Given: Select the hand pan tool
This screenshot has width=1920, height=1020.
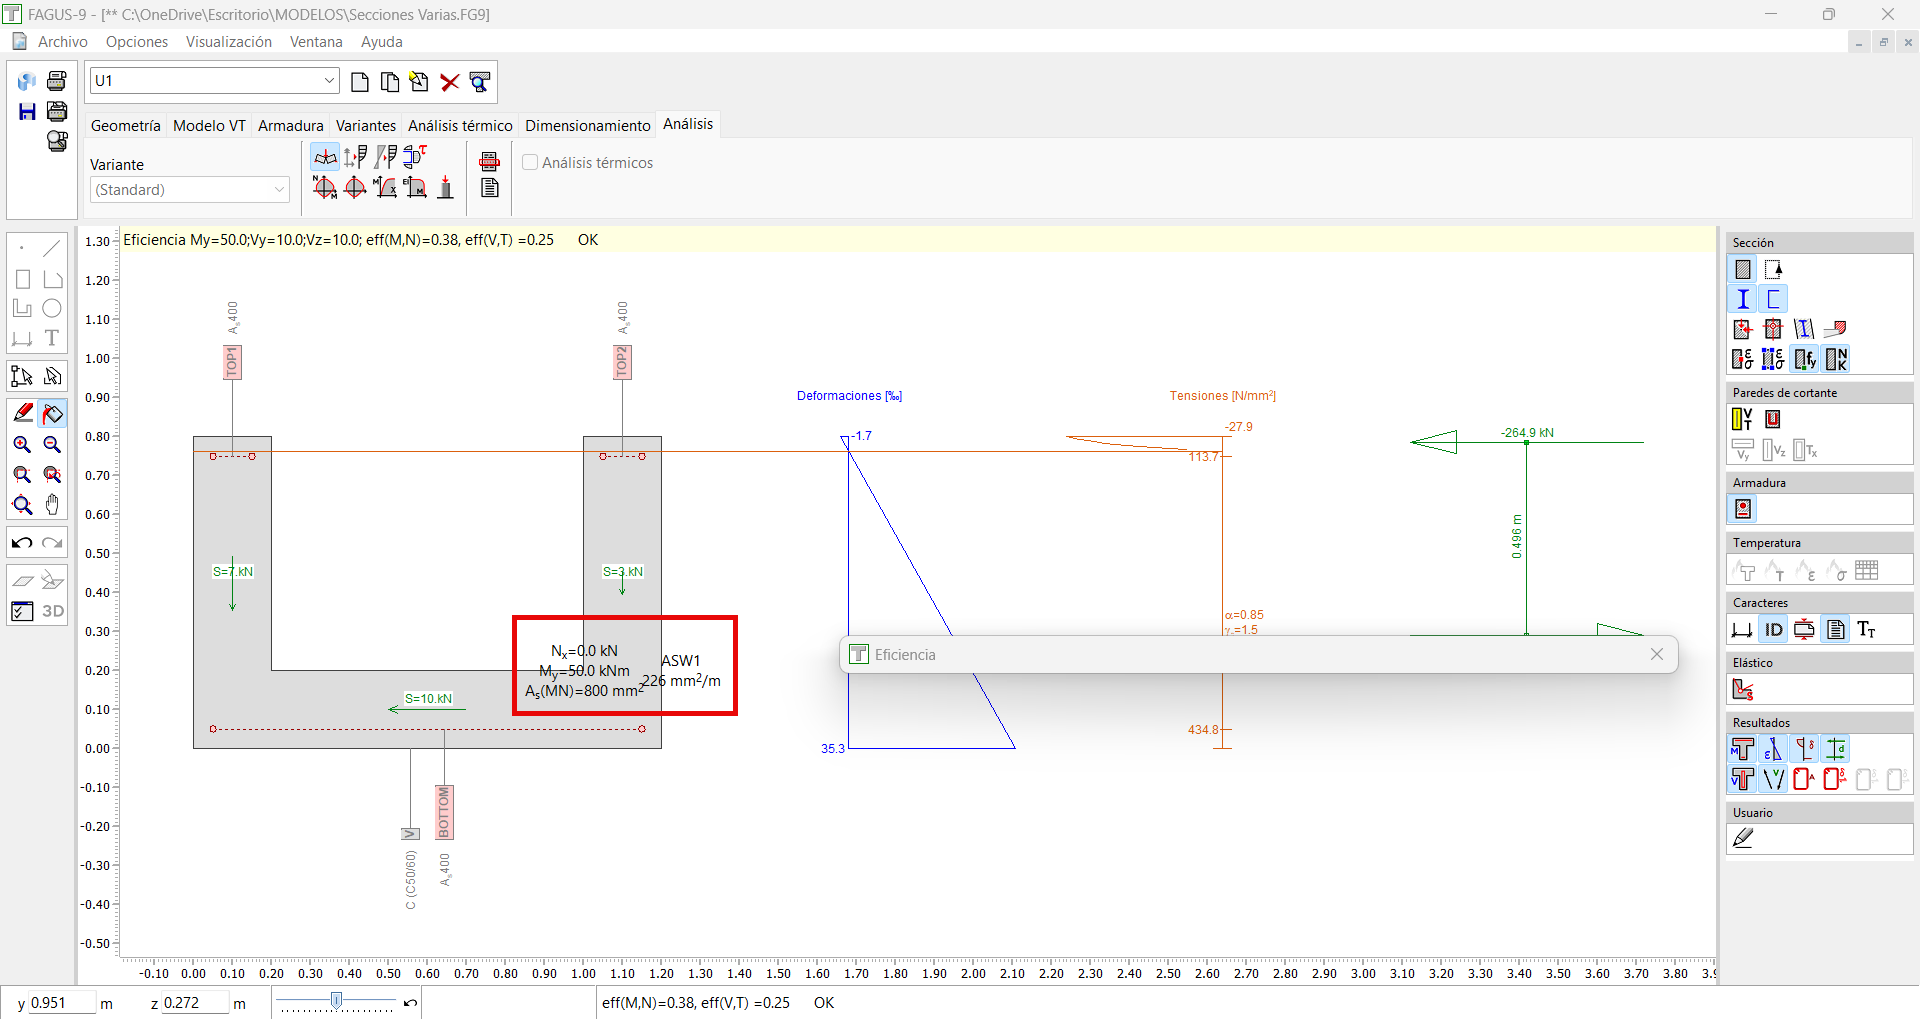Looking at the screenshot, I should (x=52, y=505).
